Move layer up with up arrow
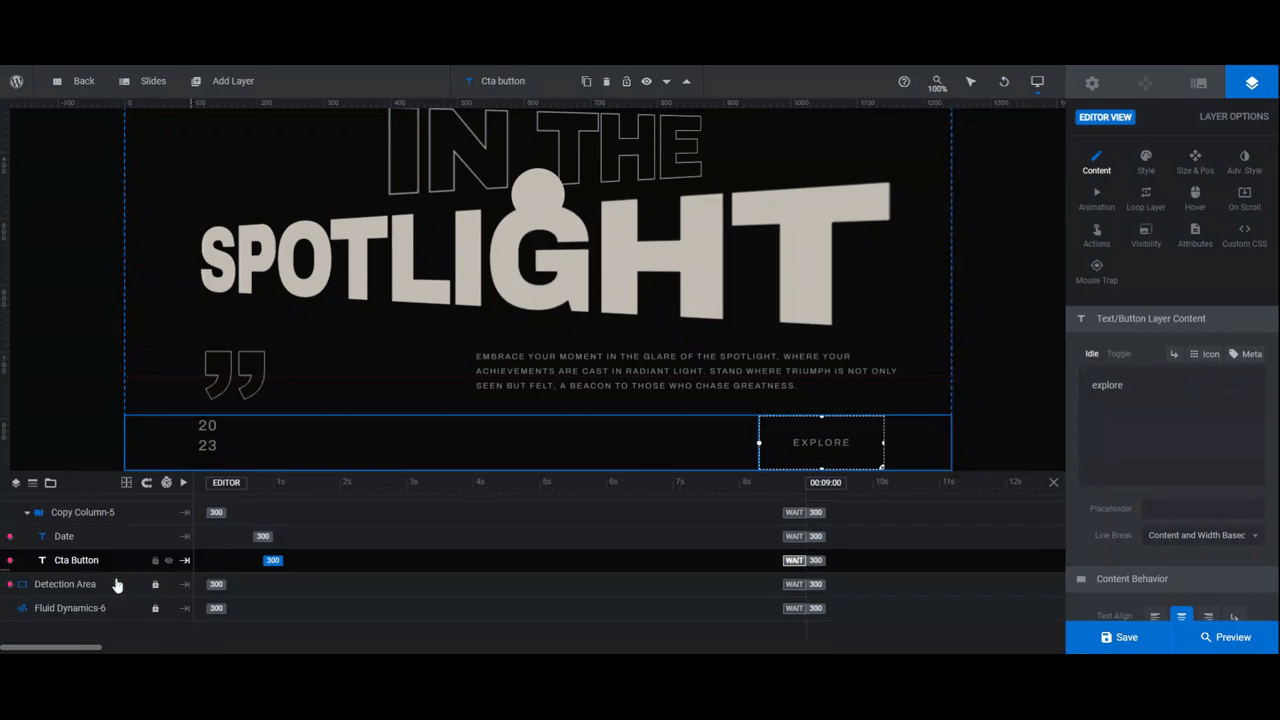This screenshot has height=720, width=1280. tap(686, 81)
